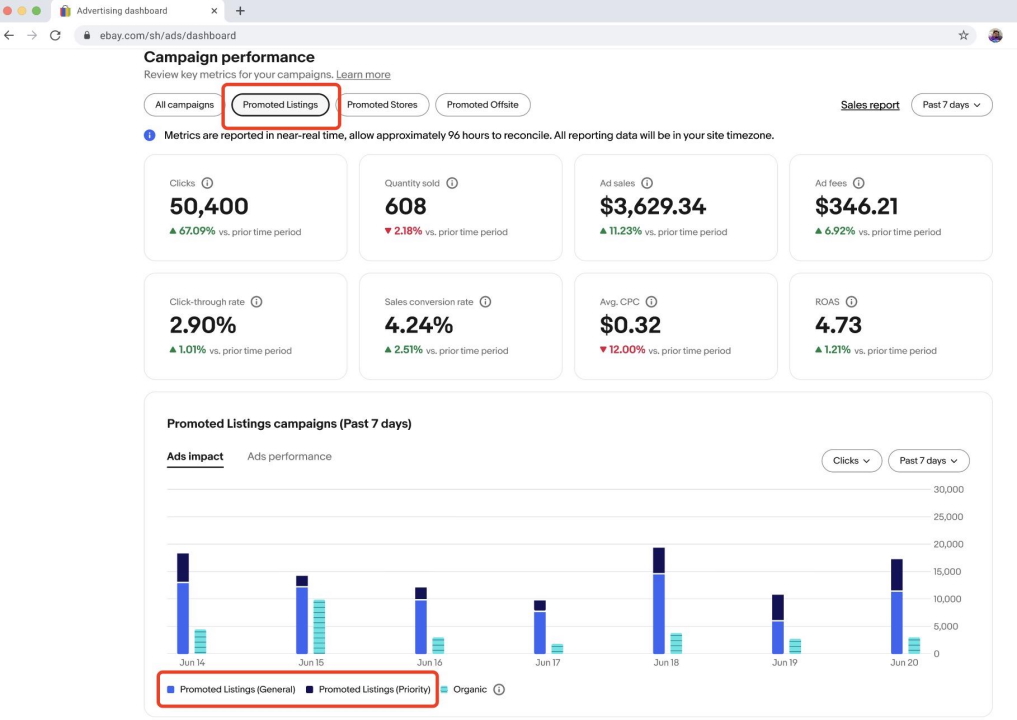Click the Sales conversion rate value 4.24%
The image size is (1017, 720).
[x=418, y=325]
